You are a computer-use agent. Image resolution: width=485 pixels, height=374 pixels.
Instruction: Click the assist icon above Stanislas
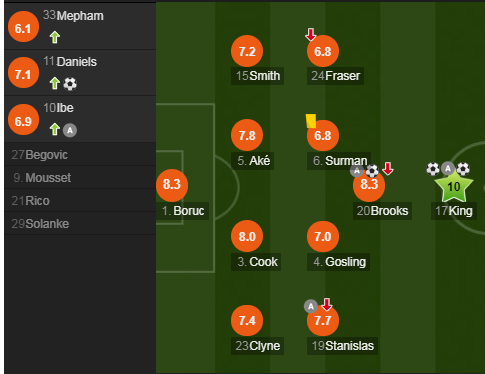pyautogui.click(x=311, y=306)
